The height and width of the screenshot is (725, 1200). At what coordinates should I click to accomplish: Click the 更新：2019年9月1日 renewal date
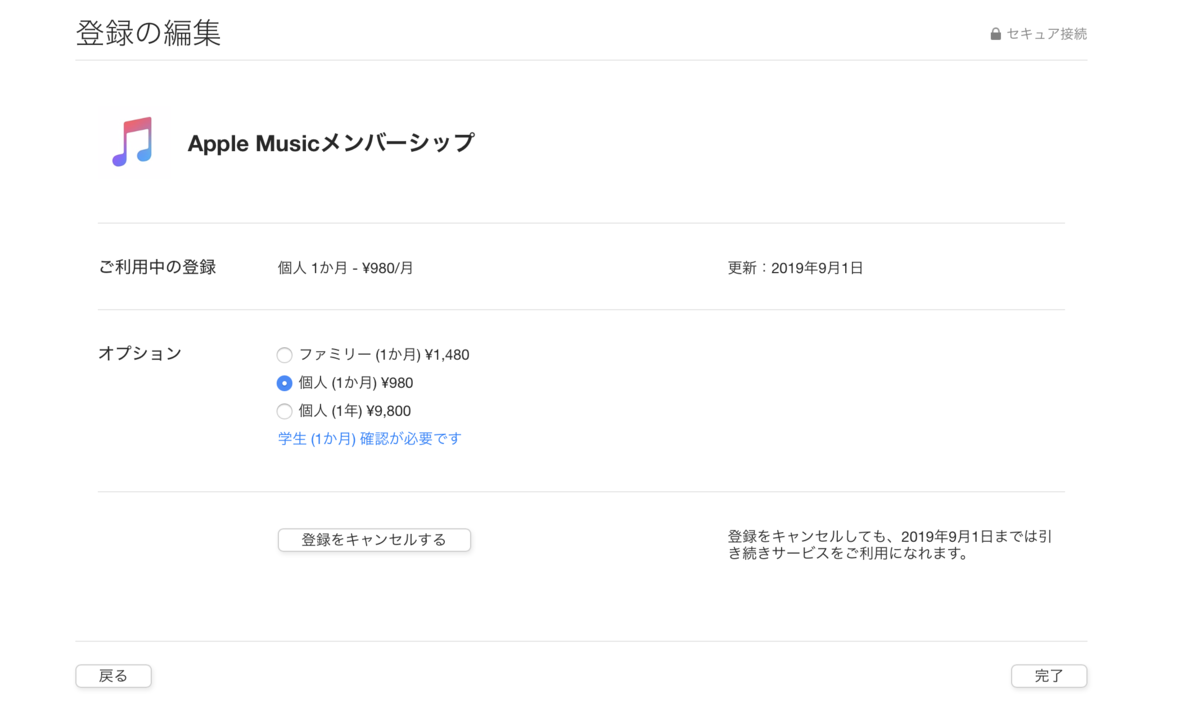click(x=795, y=267)
